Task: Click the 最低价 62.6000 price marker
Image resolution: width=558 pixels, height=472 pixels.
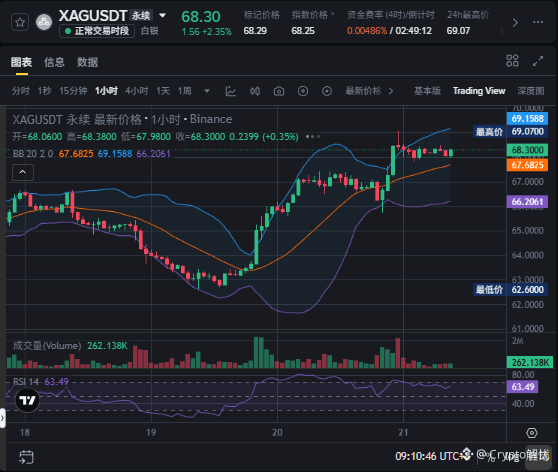Action: tap(510, 290)
